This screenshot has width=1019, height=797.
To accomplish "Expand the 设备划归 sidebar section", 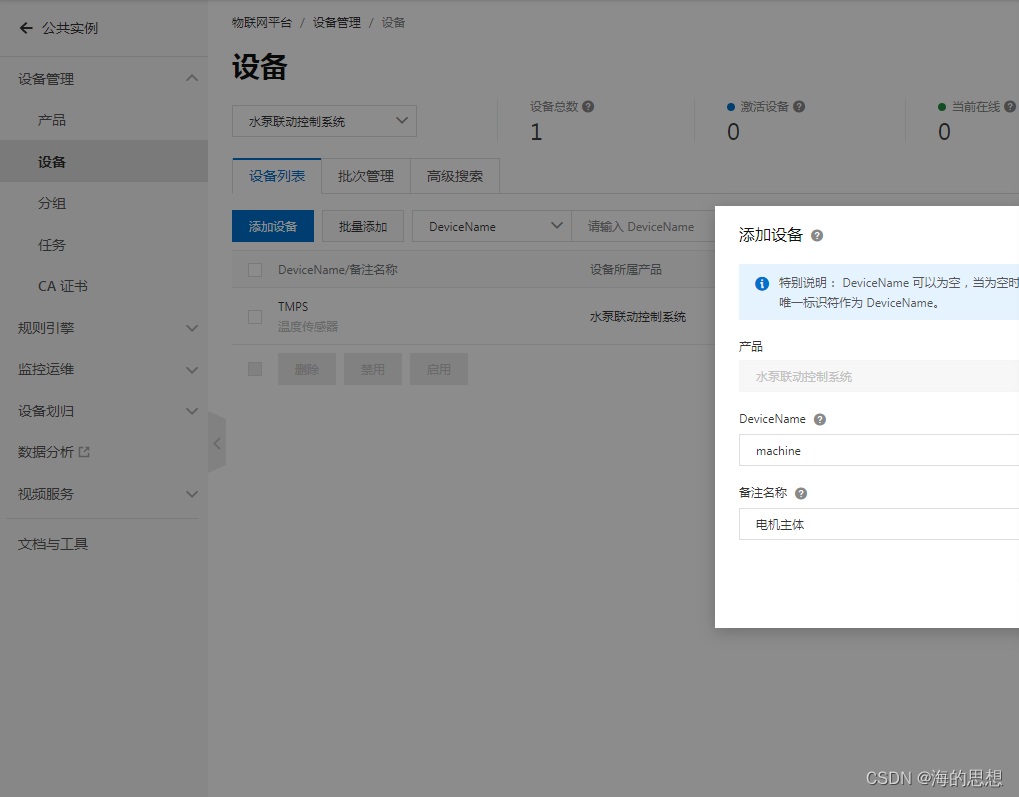I will pyautogui.click(x=192, y=411).
